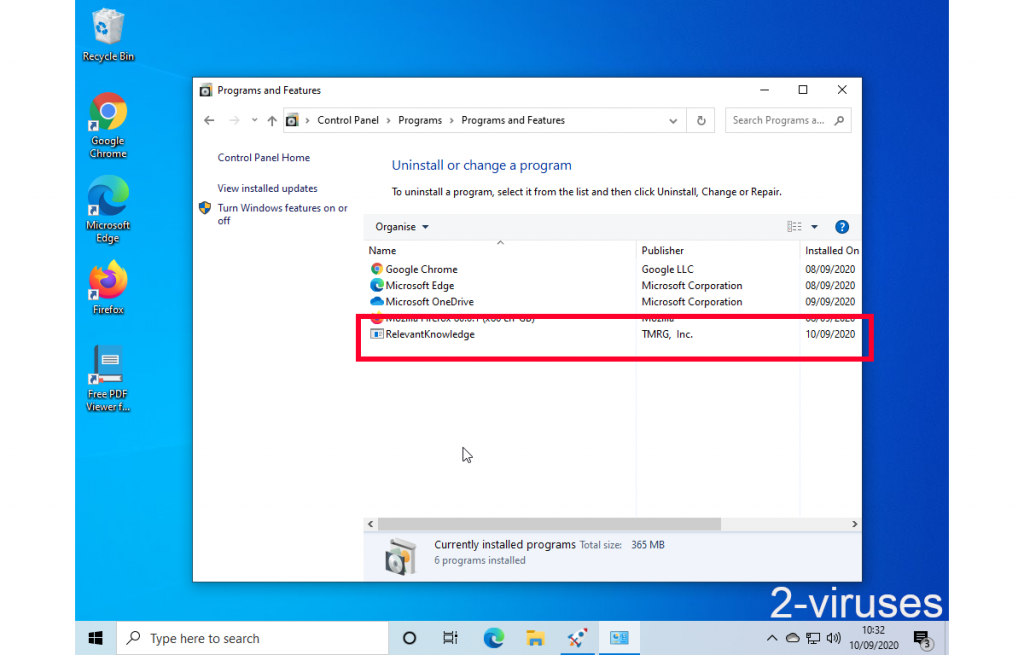Image resolution: width=1024 pixels, height=655 pixels.
Task: Open Google Chrome desktop shortcut
Action: click(108, 125)
